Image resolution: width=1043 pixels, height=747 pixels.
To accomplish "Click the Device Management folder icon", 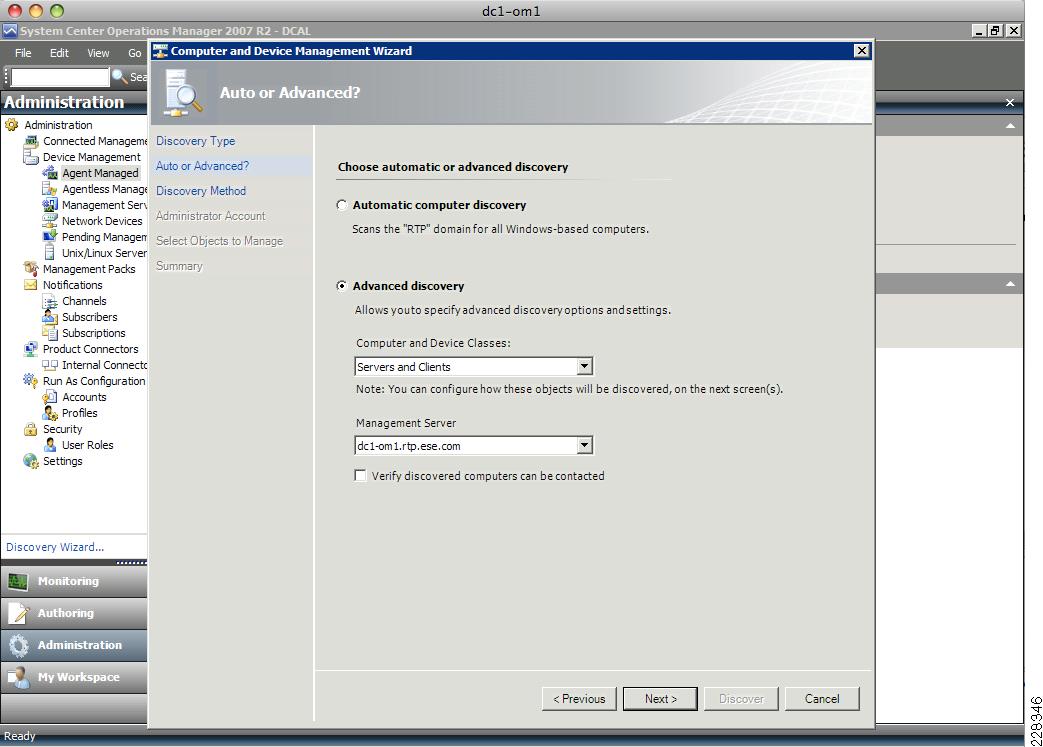I will (31, 157).
